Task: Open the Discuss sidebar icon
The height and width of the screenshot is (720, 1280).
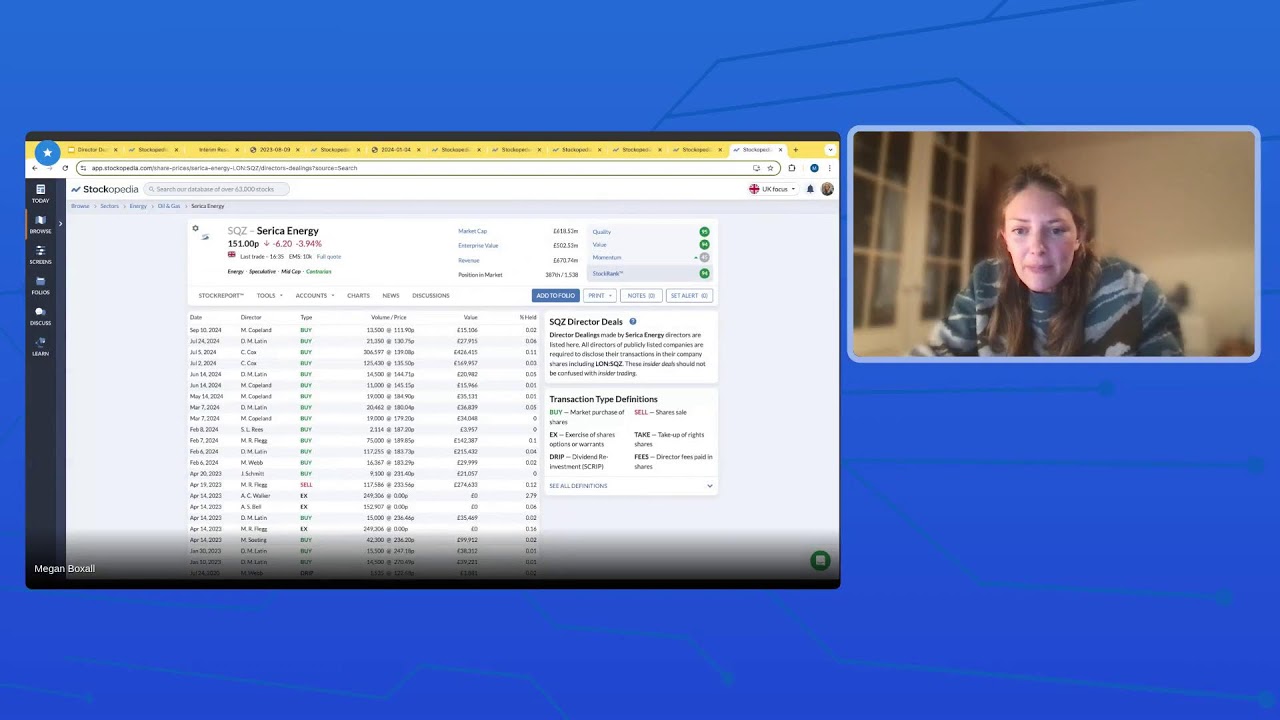Action: coord(40,316)
